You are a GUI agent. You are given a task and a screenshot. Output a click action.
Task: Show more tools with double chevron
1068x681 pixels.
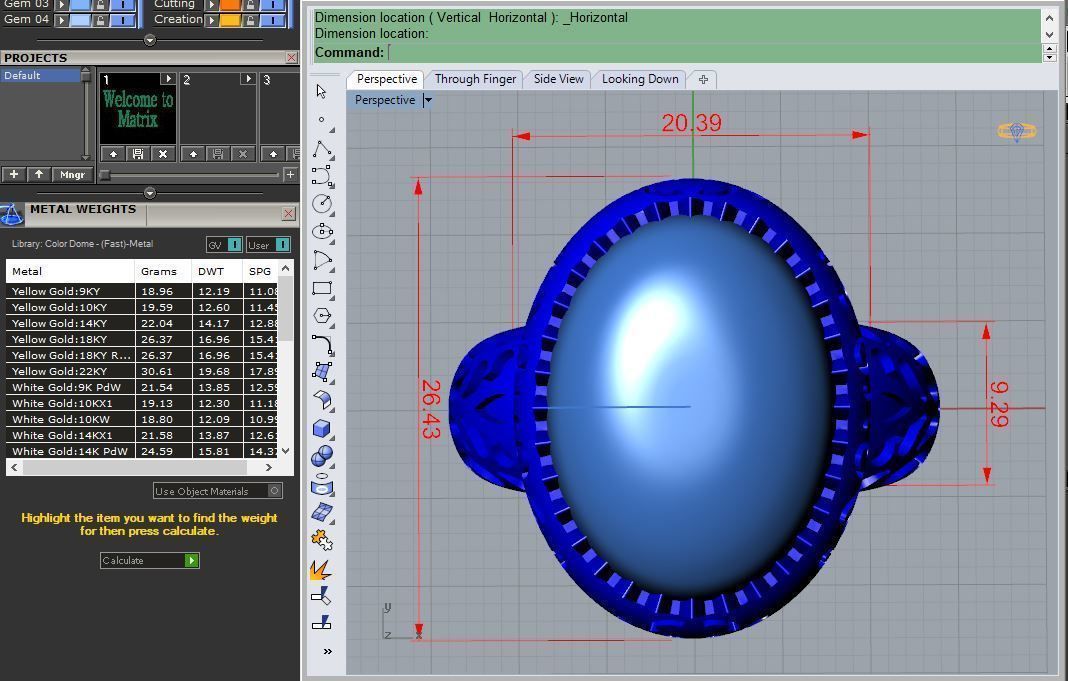(x=328, y=652)
